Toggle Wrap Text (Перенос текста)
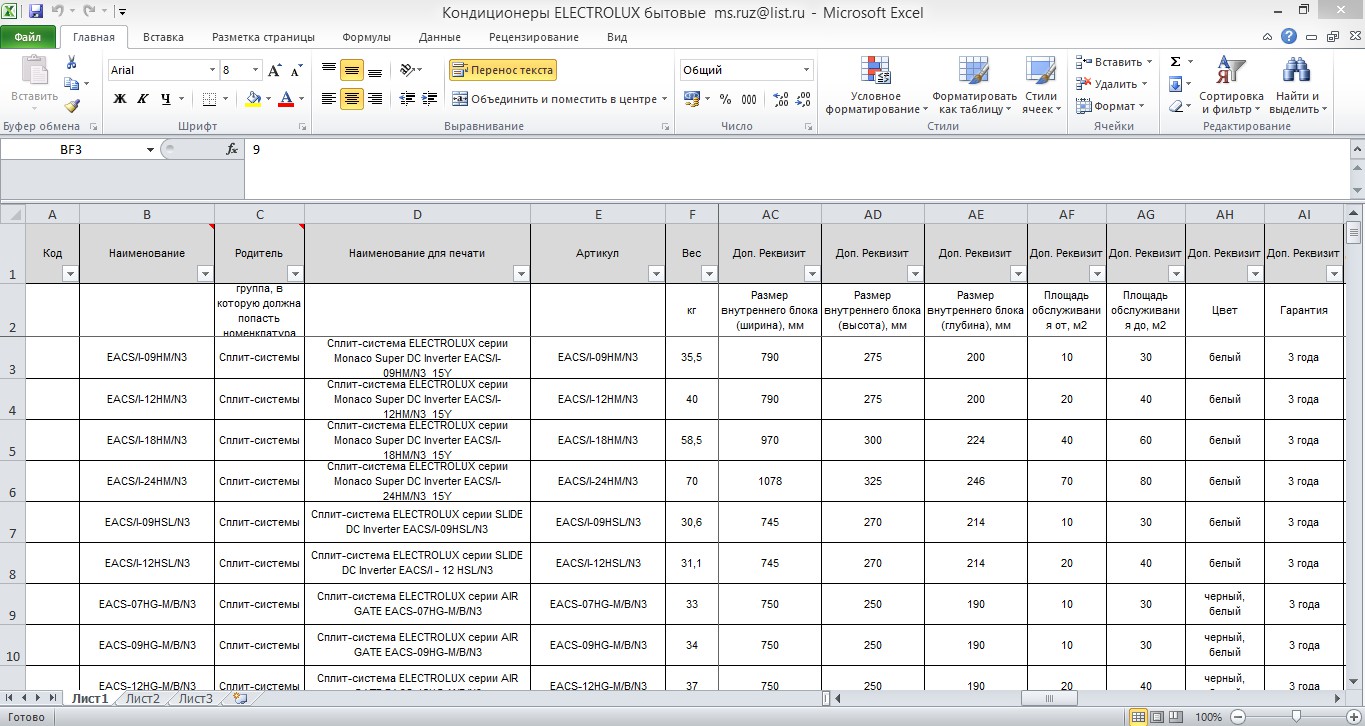The width and height of the screenshot is (1365, 726). [x=502, y=71]
